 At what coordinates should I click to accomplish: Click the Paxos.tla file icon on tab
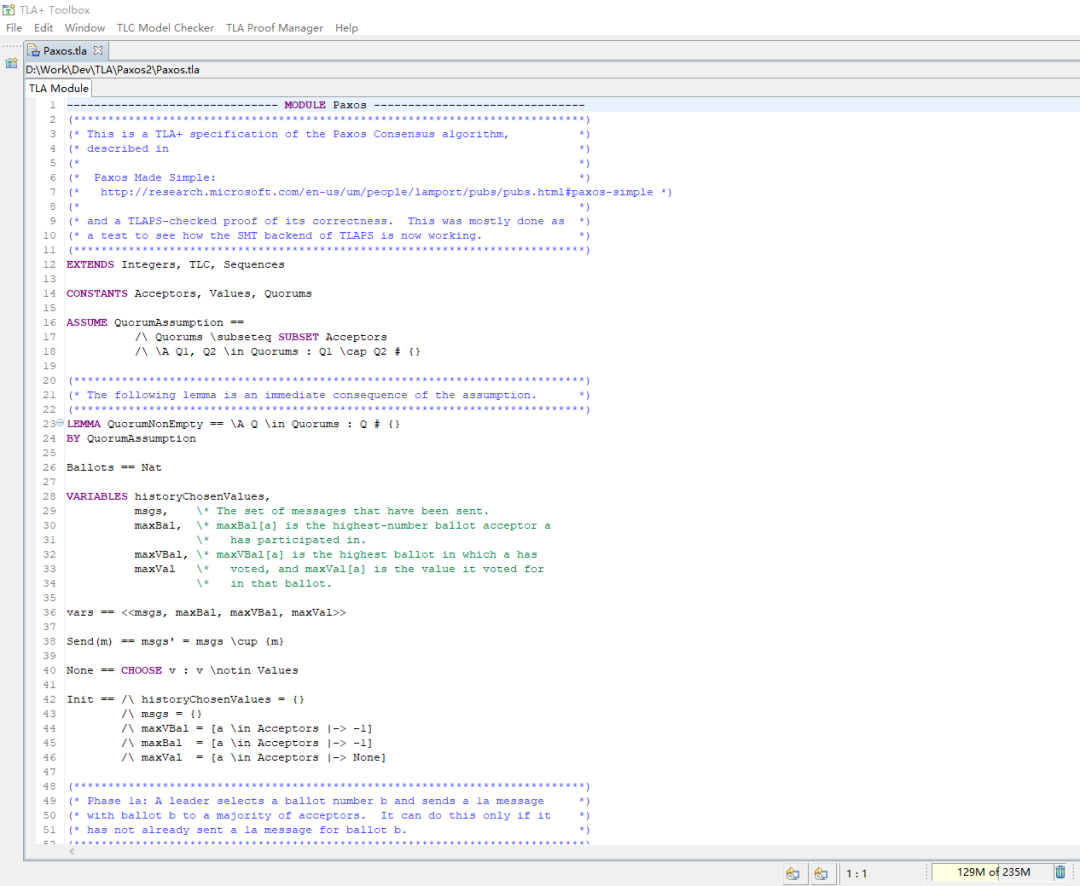coord(34,50)
